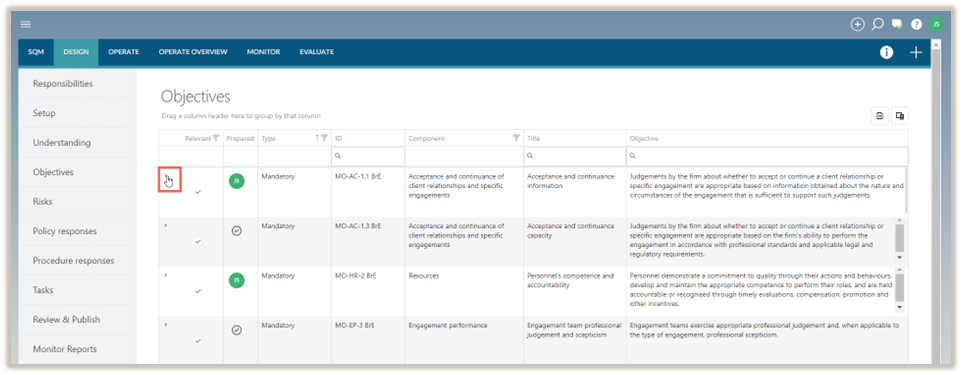This screenshot has width=962, height=375.
Task: Open the OPERATE OVERVIEW tab
Action: [x=193, y=52]
